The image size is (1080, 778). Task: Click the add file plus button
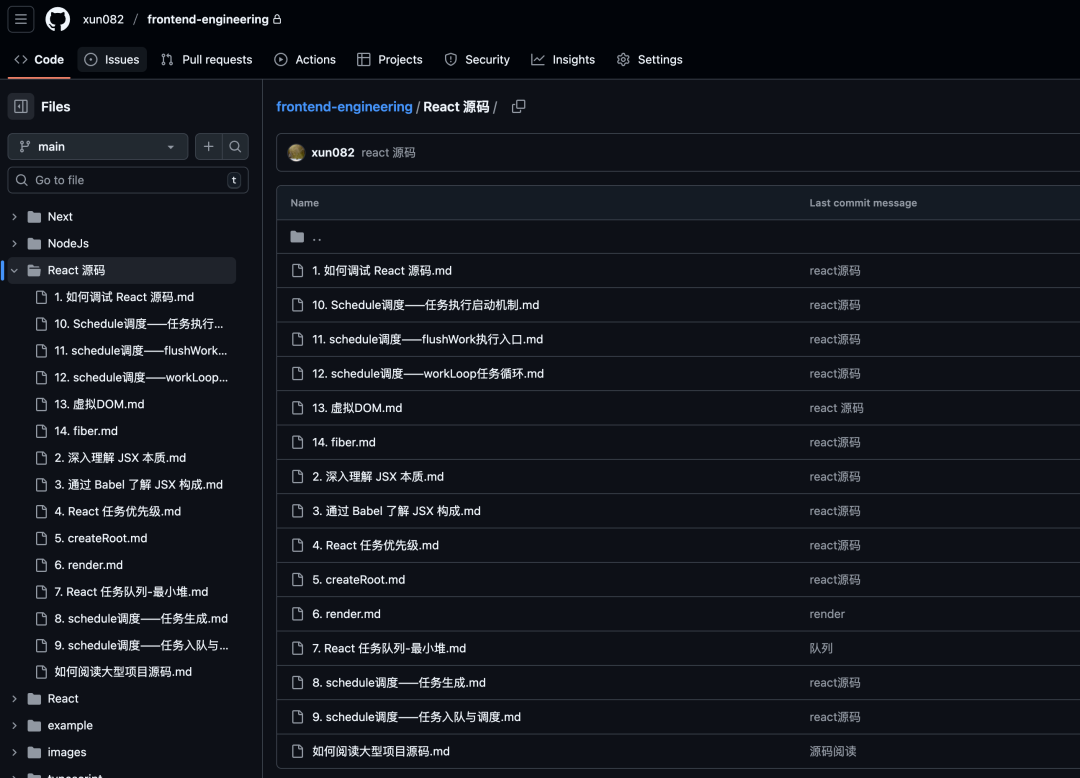[x=209, y=147]
